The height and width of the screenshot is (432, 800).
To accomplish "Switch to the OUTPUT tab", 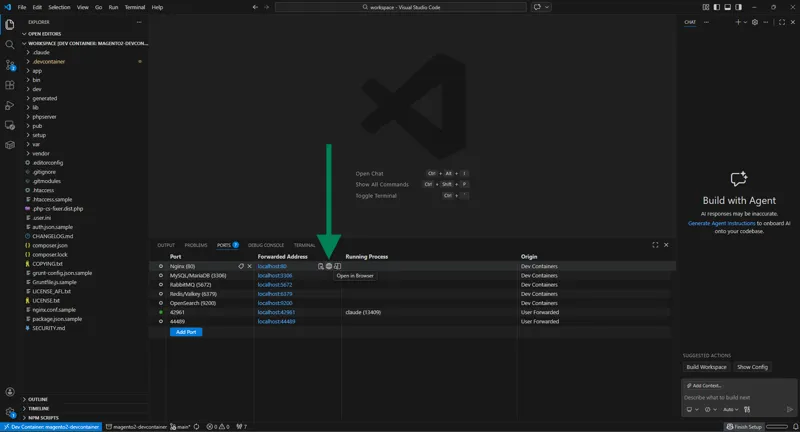I will 166,245.
